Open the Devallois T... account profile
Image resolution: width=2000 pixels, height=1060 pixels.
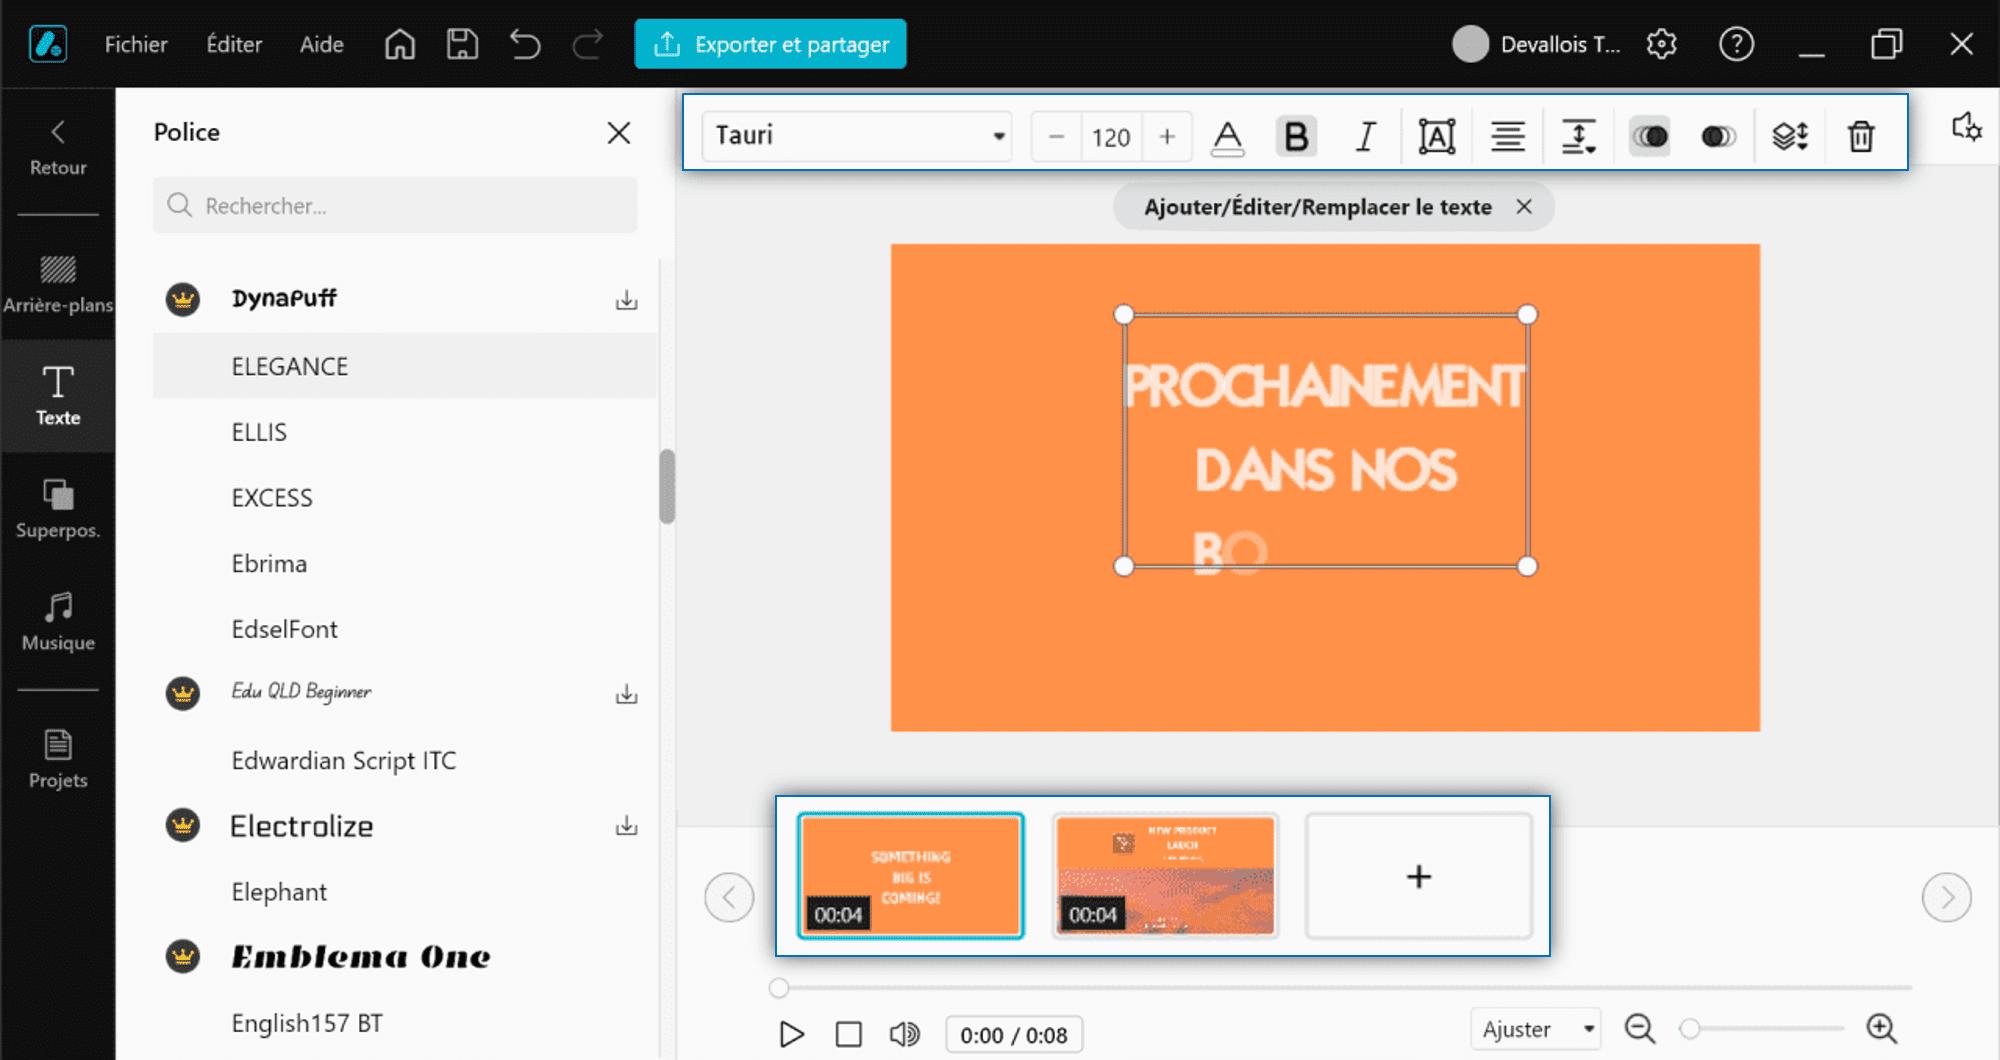tap(1536, 44)
